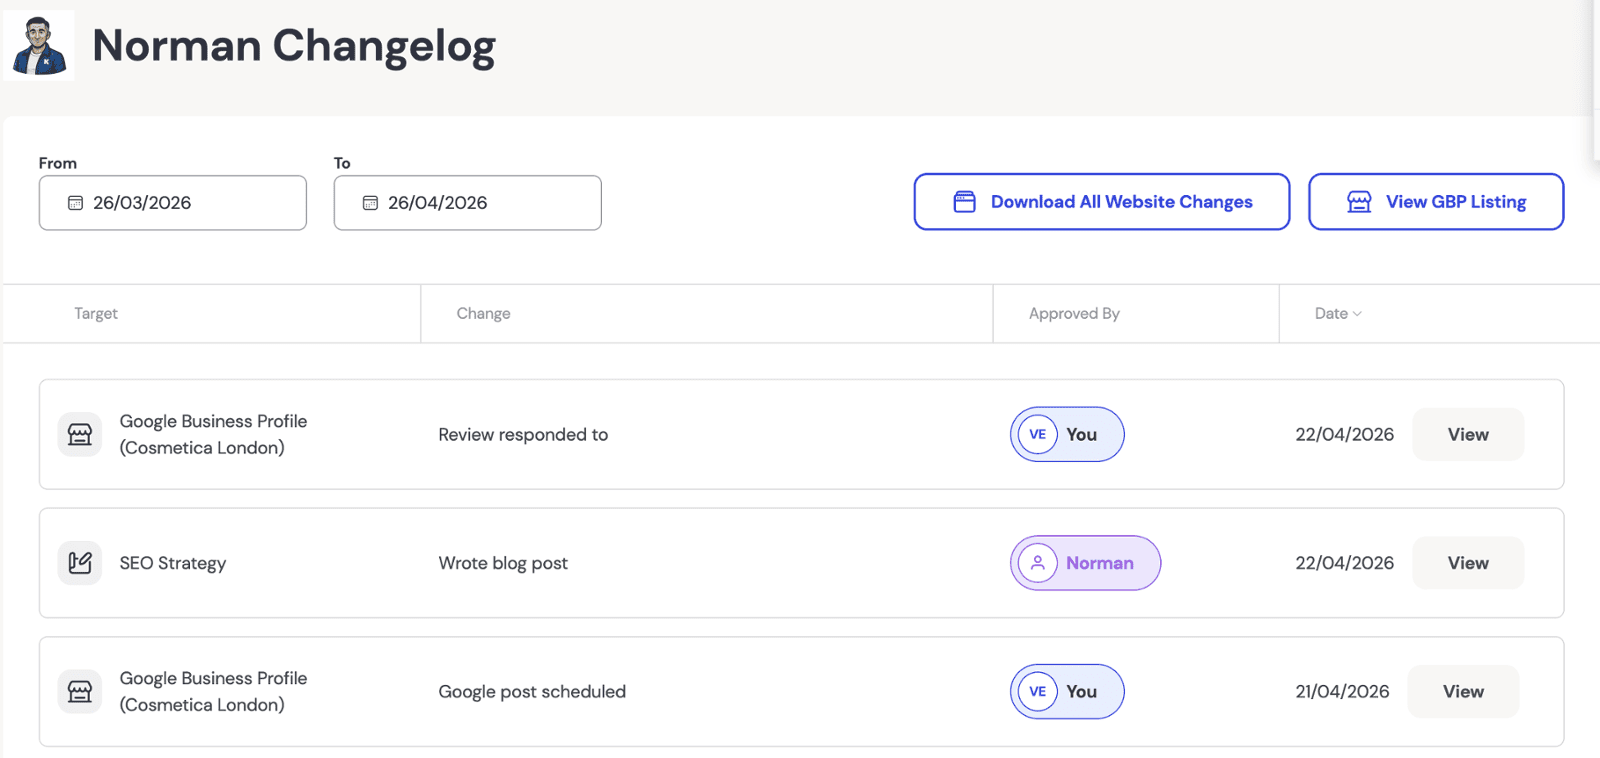Open the From date field 26/03/2026

pos(173,203)
